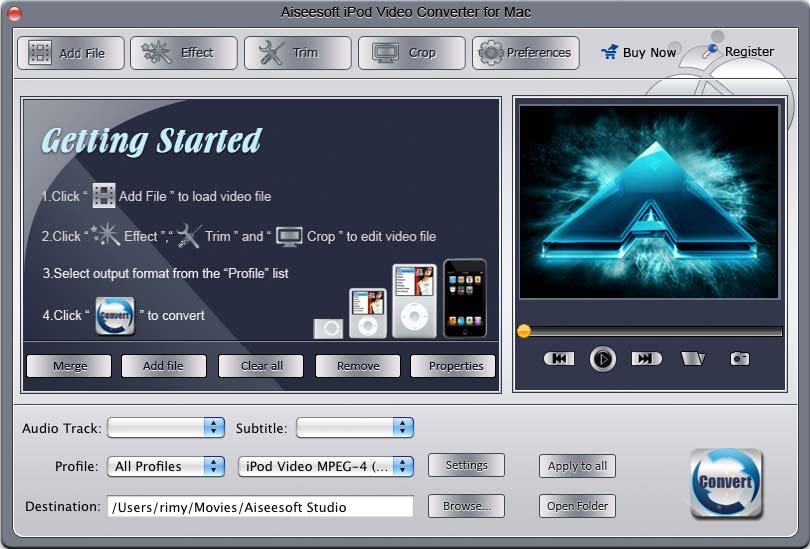Open Preferences from the toolbar
810x549 pixels.
(526, 53)
